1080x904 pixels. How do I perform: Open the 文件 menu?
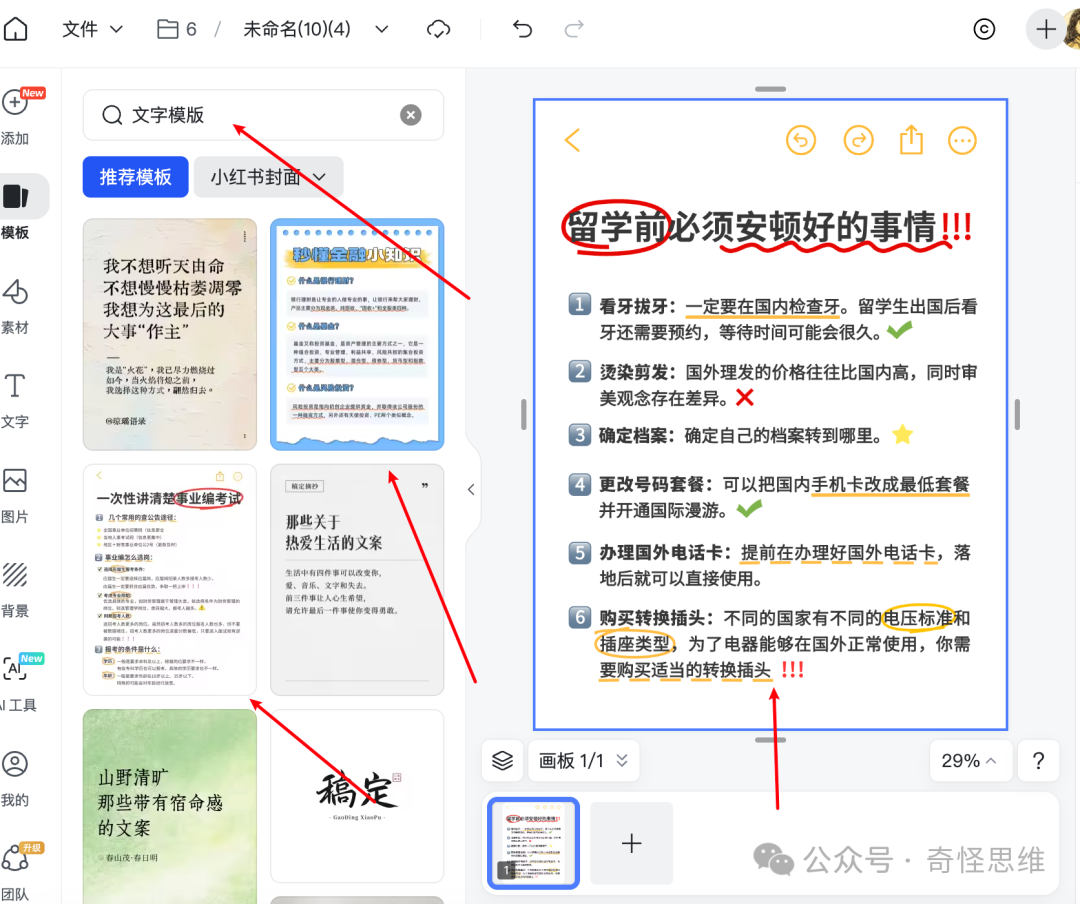pos(92,29)
